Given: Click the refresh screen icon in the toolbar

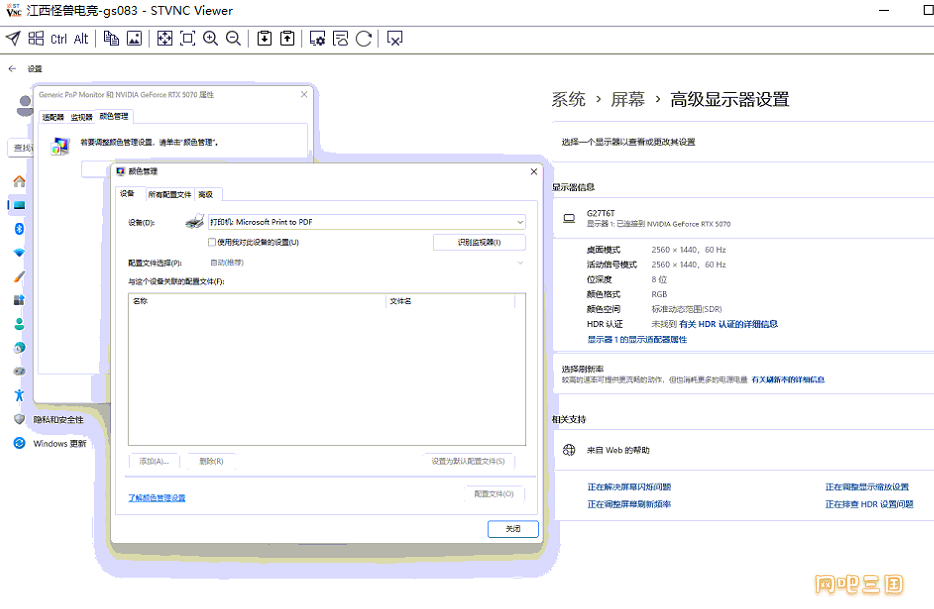Looking at the screenshot, I should click(363, 39).
